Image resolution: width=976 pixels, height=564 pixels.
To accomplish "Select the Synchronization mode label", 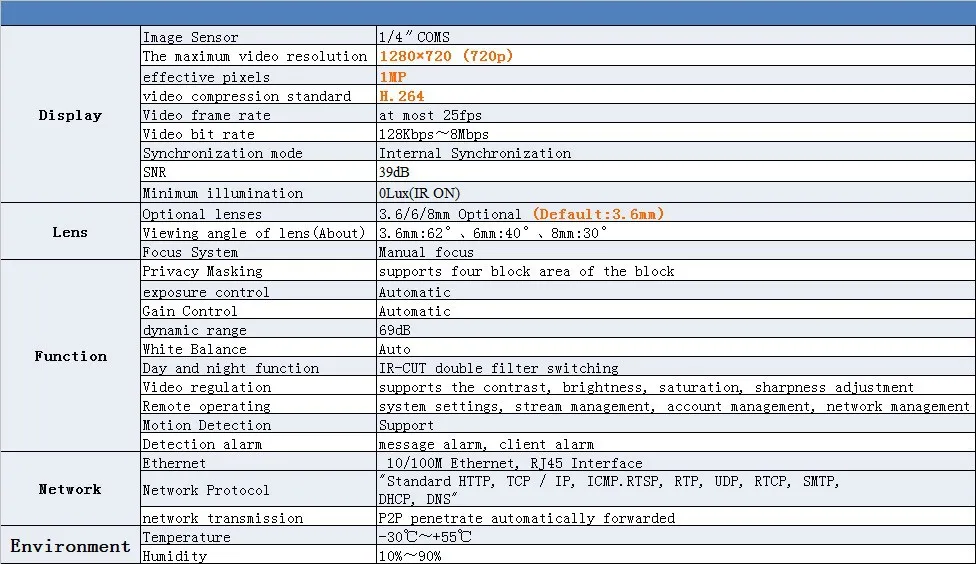I will coord(222,153).
